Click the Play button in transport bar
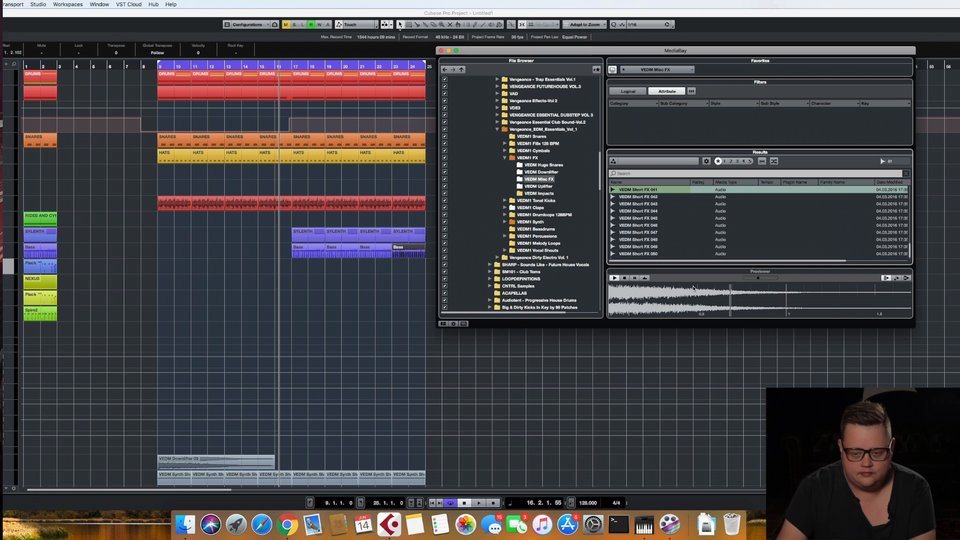 tap(479, 503)
